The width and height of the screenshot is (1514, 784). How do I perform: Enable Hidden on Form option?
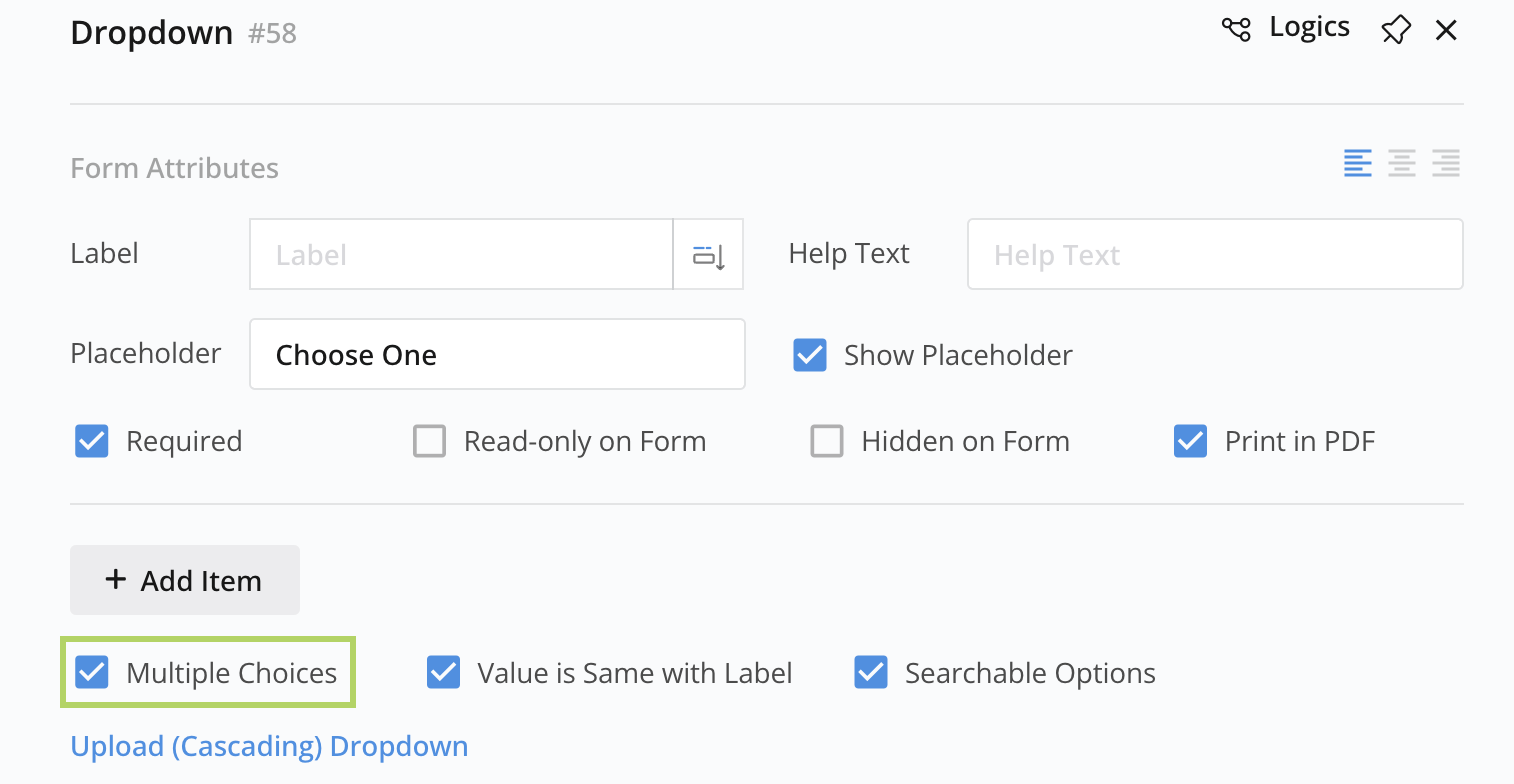827,441
